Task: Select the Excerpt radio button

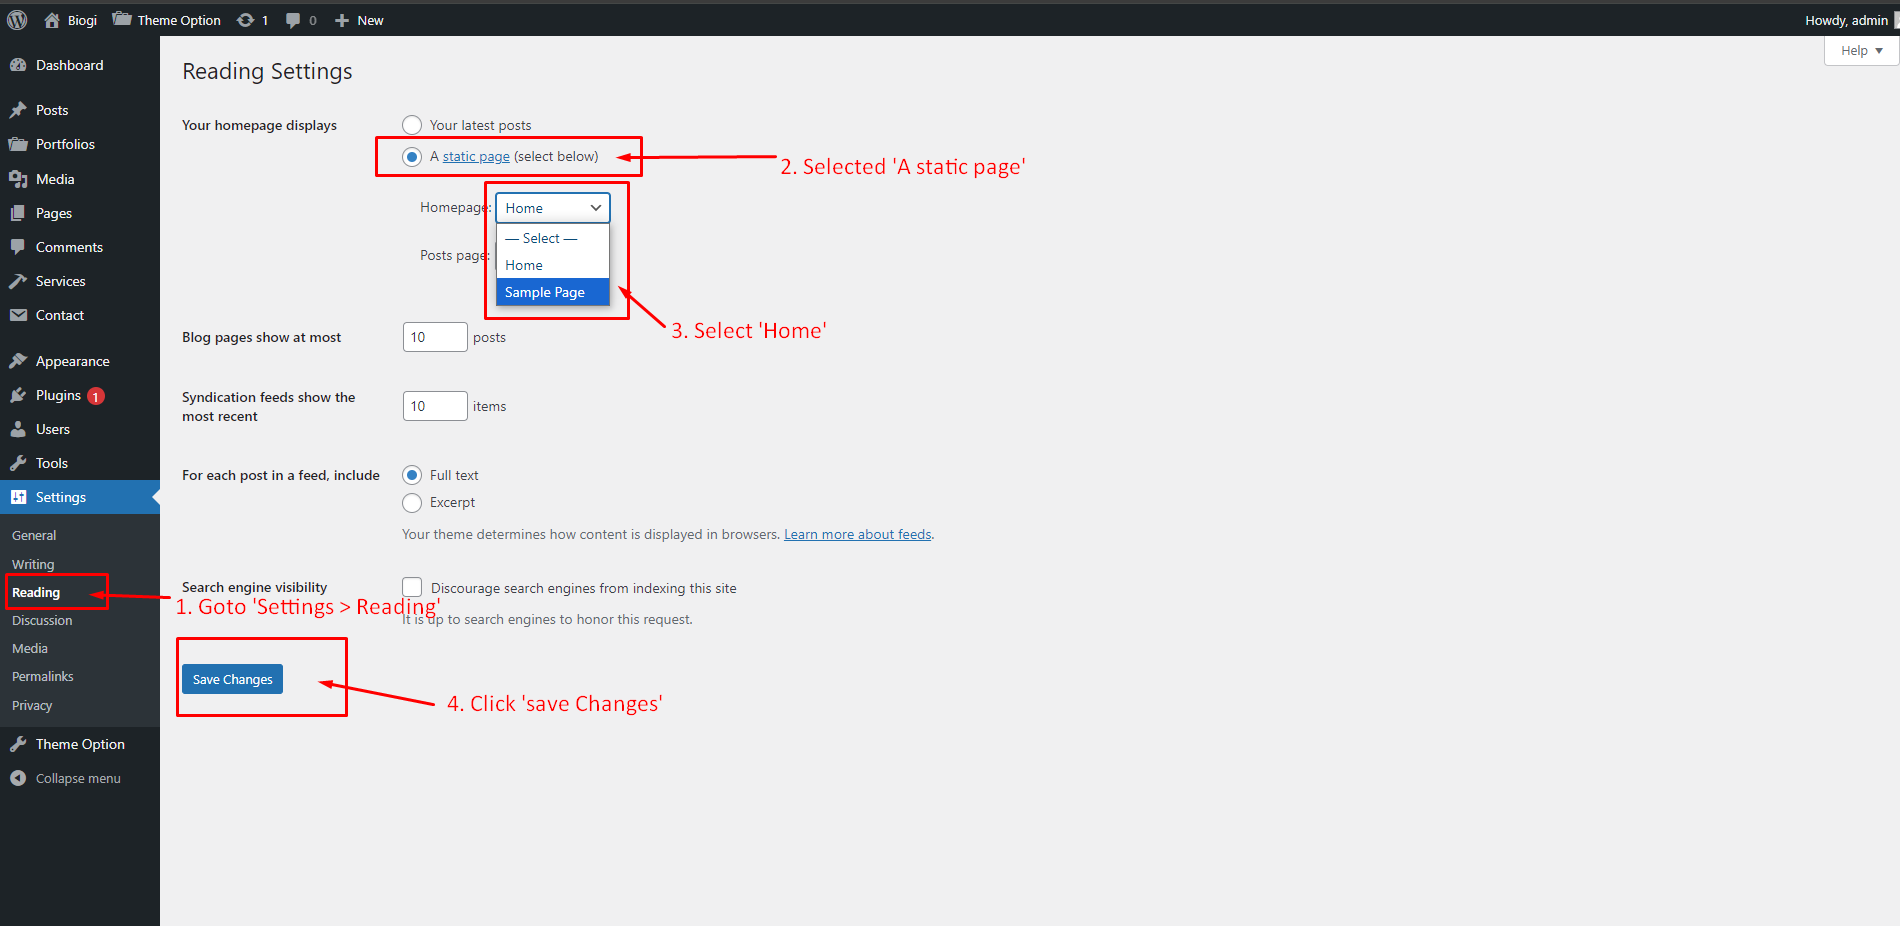Action: click(x=412, y=502)
